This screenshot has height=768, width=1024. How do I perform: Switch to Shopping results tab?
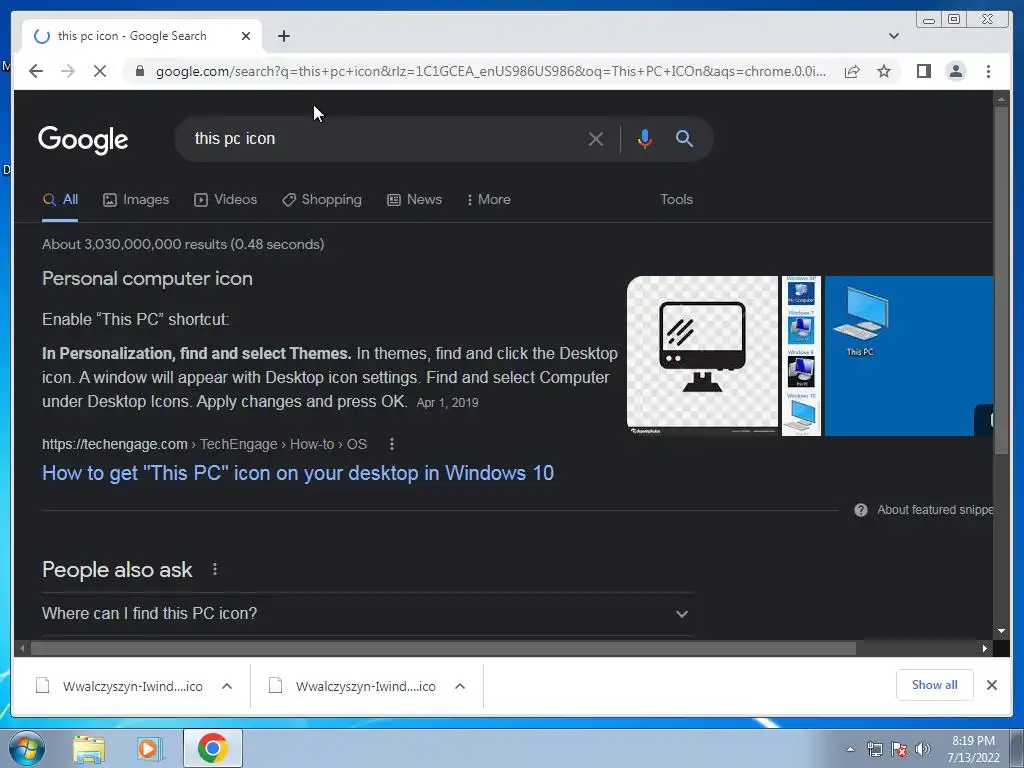coord(322,200)
